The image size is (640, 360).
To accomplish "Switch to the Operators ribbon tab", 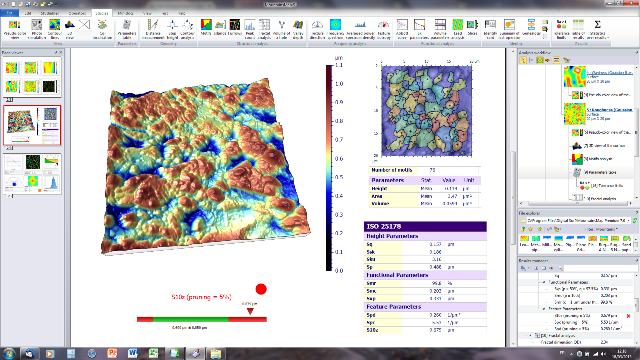I will [77, 13].
